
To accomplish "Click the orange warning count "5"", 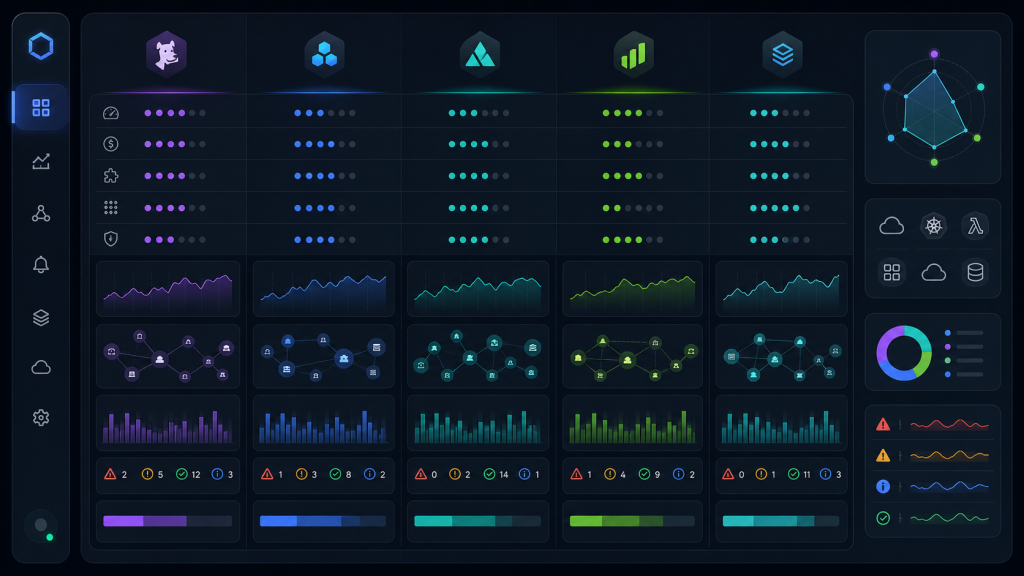I will coord(161,475).
